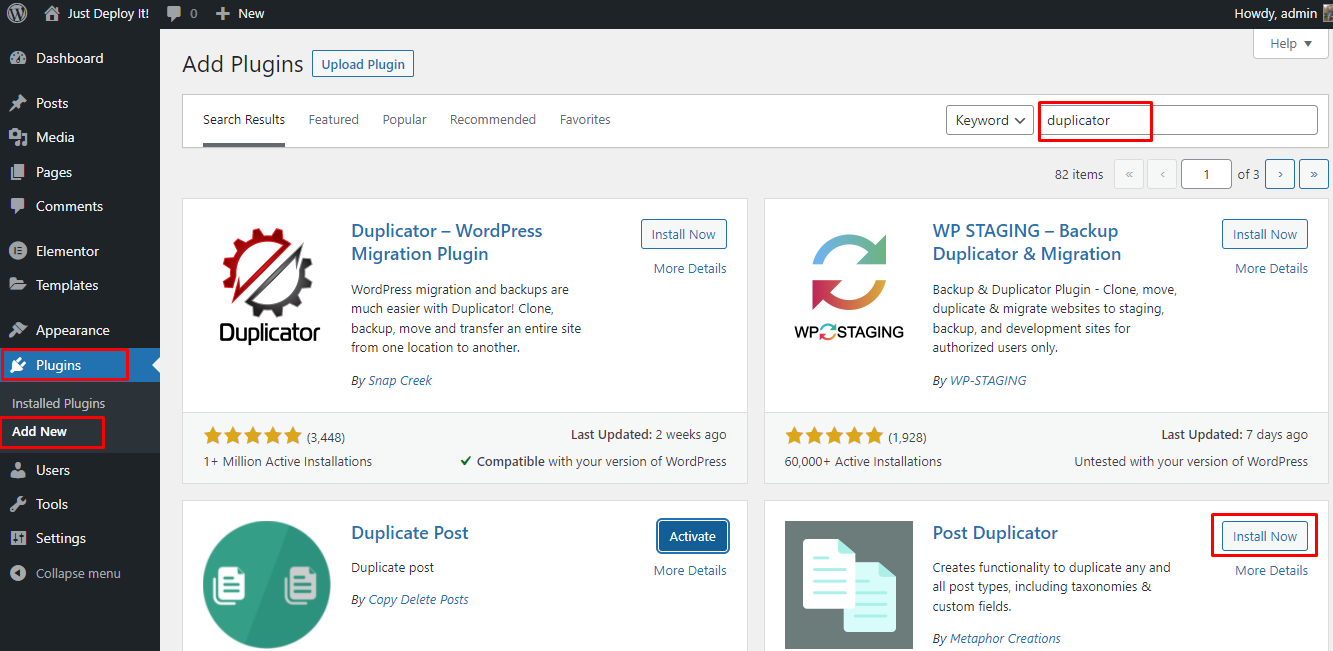Open More Details for Duplicate Post
This screenshot has width=1333, height=651.
tap(690, 570)
